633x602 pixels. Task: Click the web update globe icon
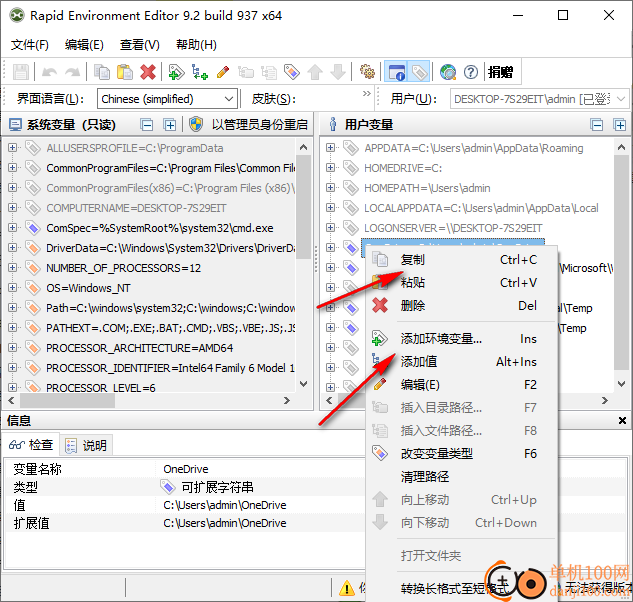tap(448, 72)
